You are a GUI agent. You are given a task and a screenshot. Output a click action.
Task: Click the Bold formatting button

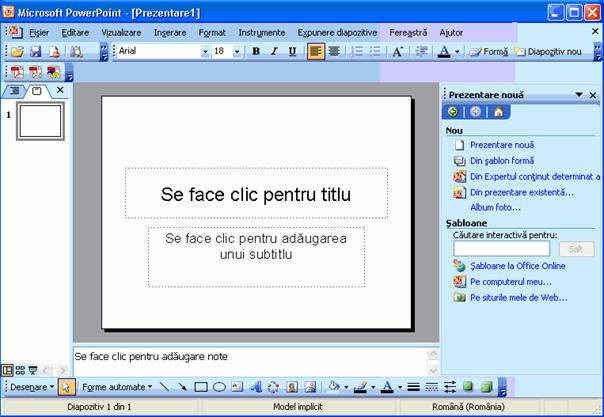(x=256, y=51)
